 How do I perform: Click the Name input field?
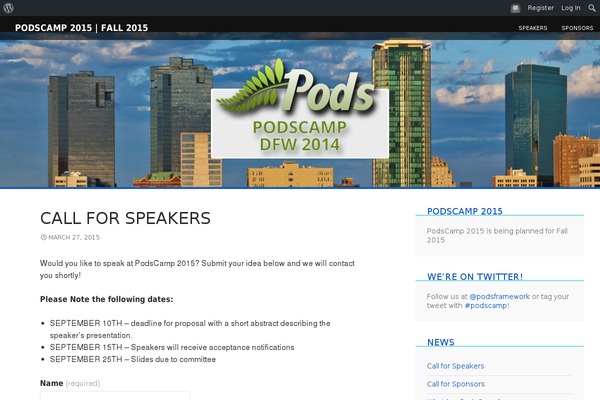(115, 396)
